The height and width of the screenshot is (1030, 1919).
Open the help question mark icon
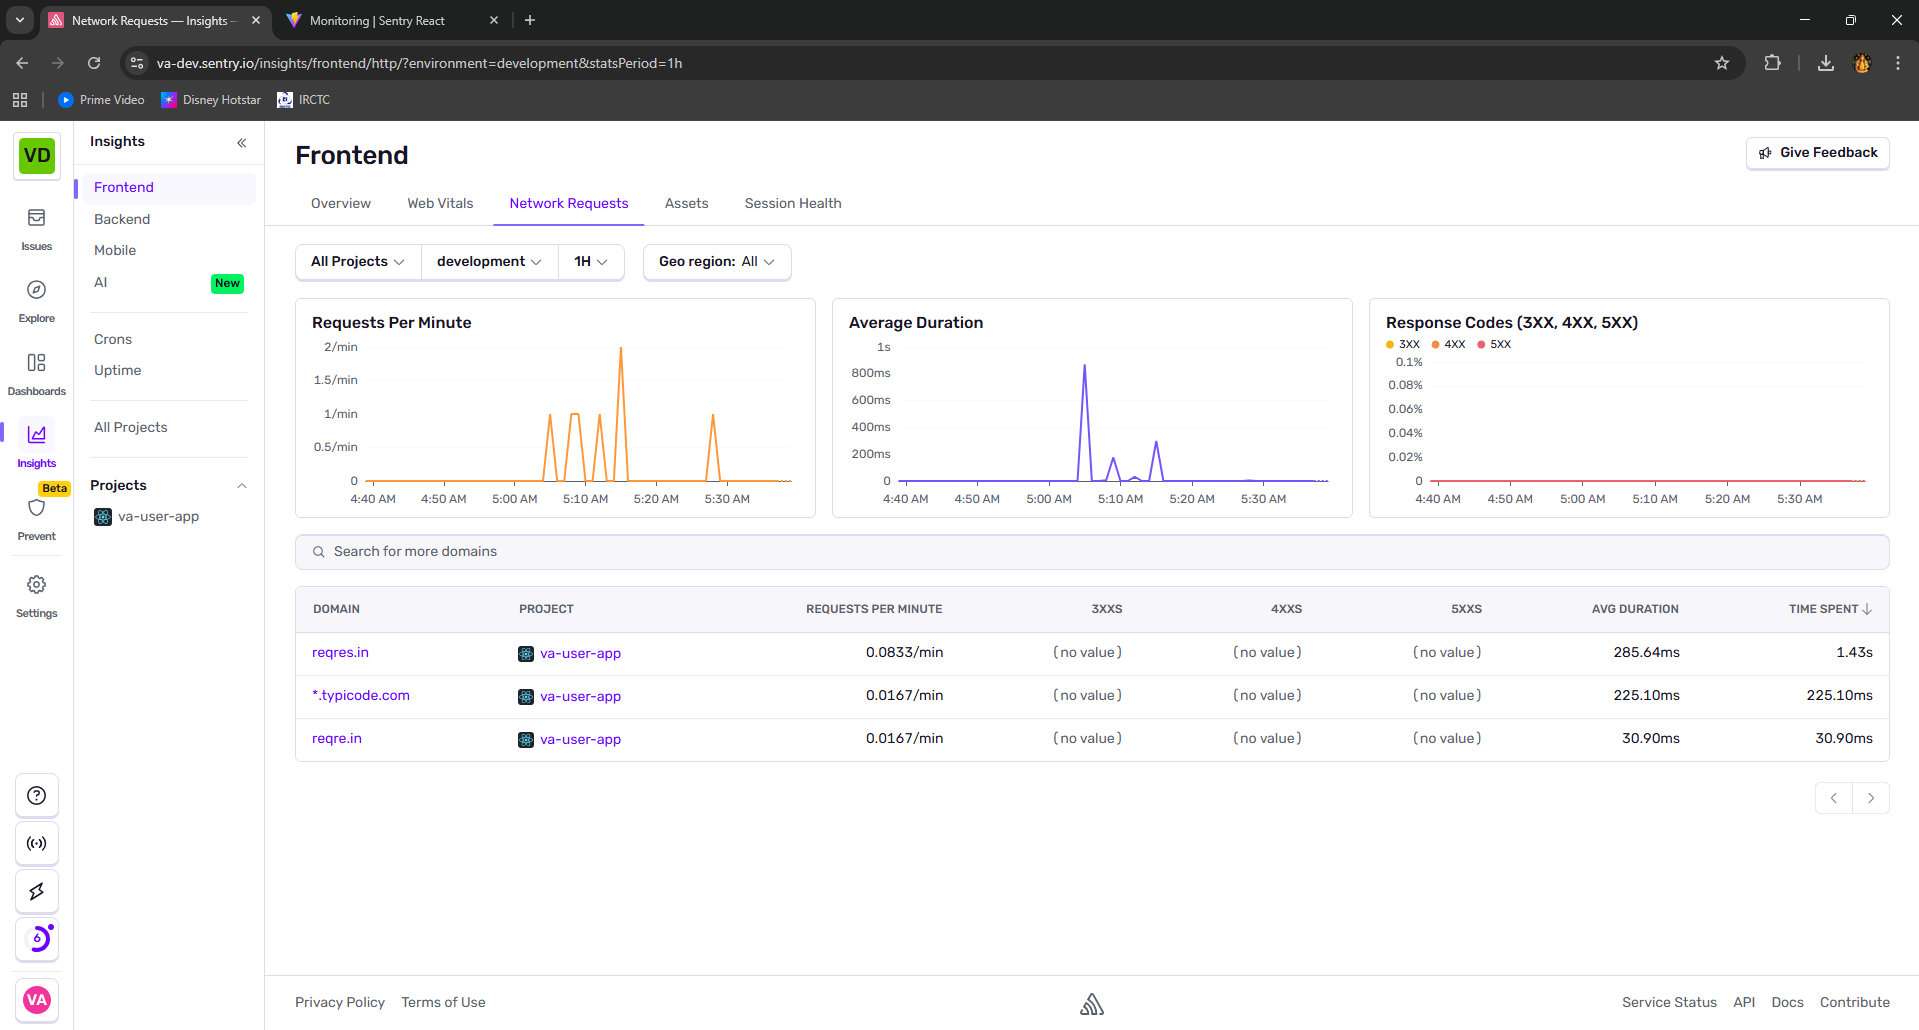(x=37, y=796)
